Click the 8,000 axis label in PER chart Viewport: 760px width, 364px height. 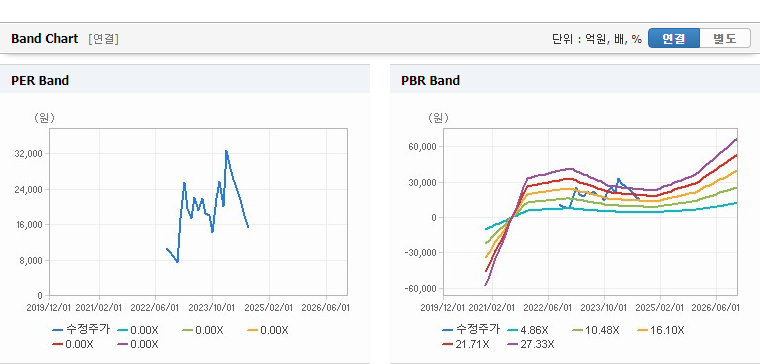(x=32, y=260)
